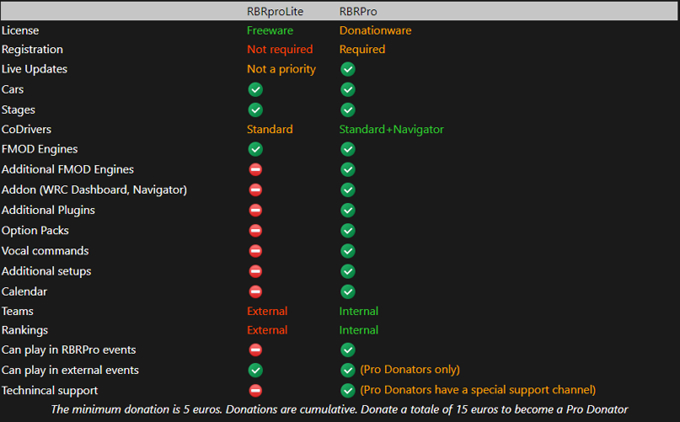
Task: Click the Donationware license text
Action: pyautogui.click(x=375, y=30)
